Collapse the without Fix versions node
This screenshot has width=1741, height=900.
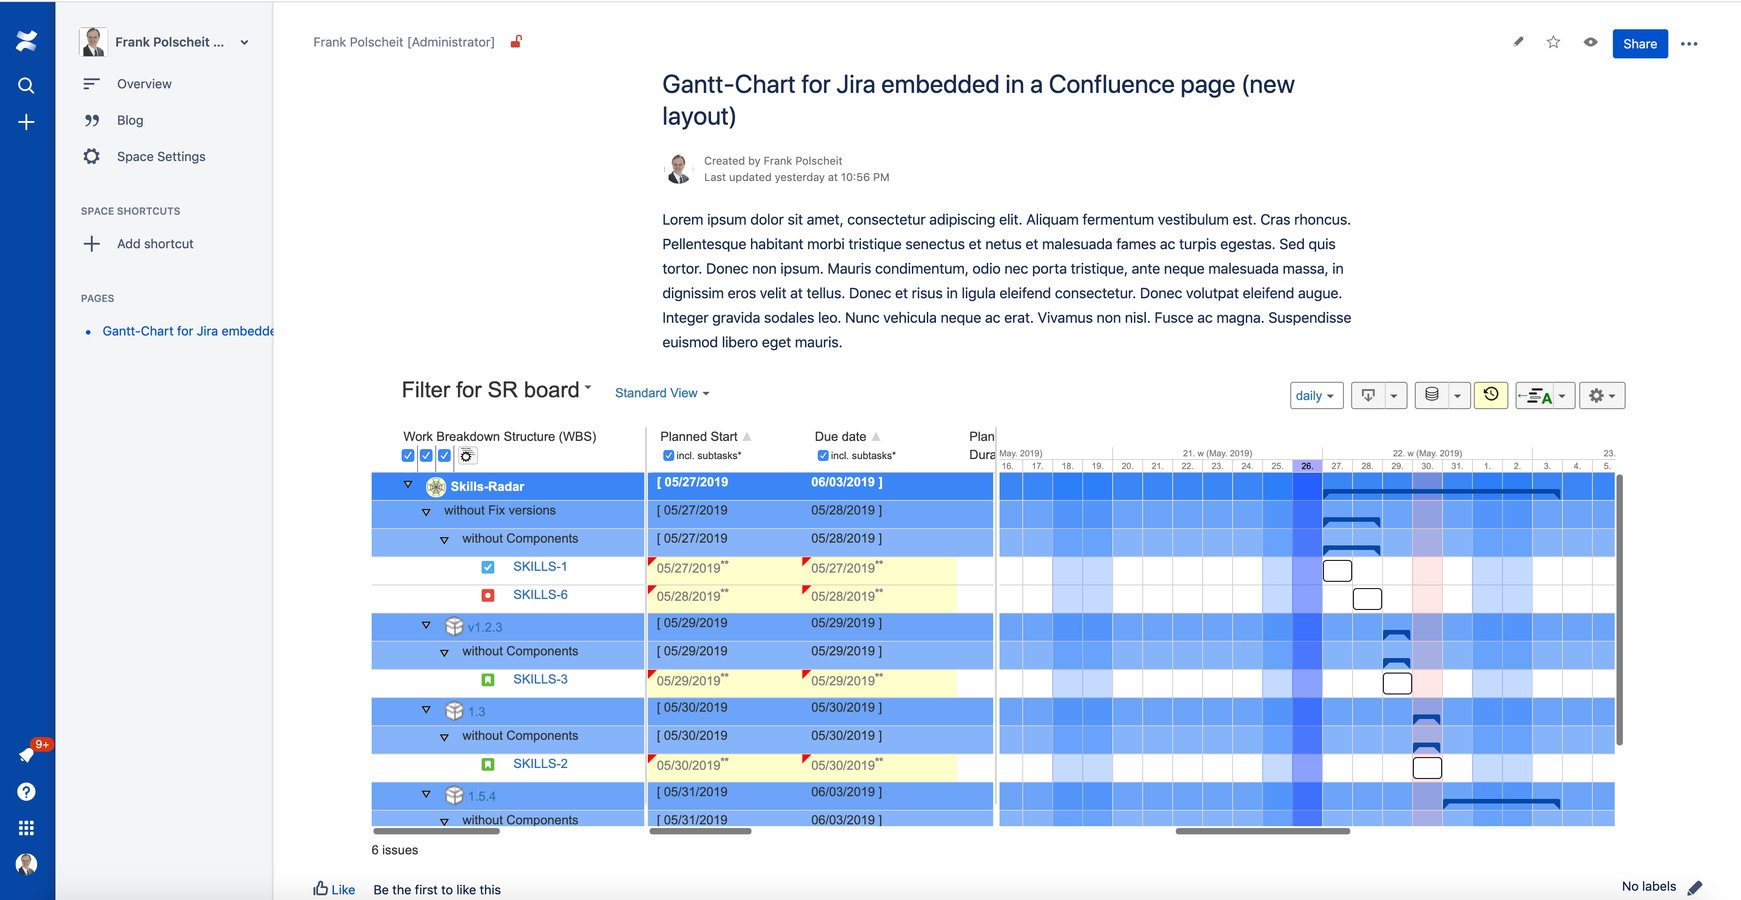426,512
